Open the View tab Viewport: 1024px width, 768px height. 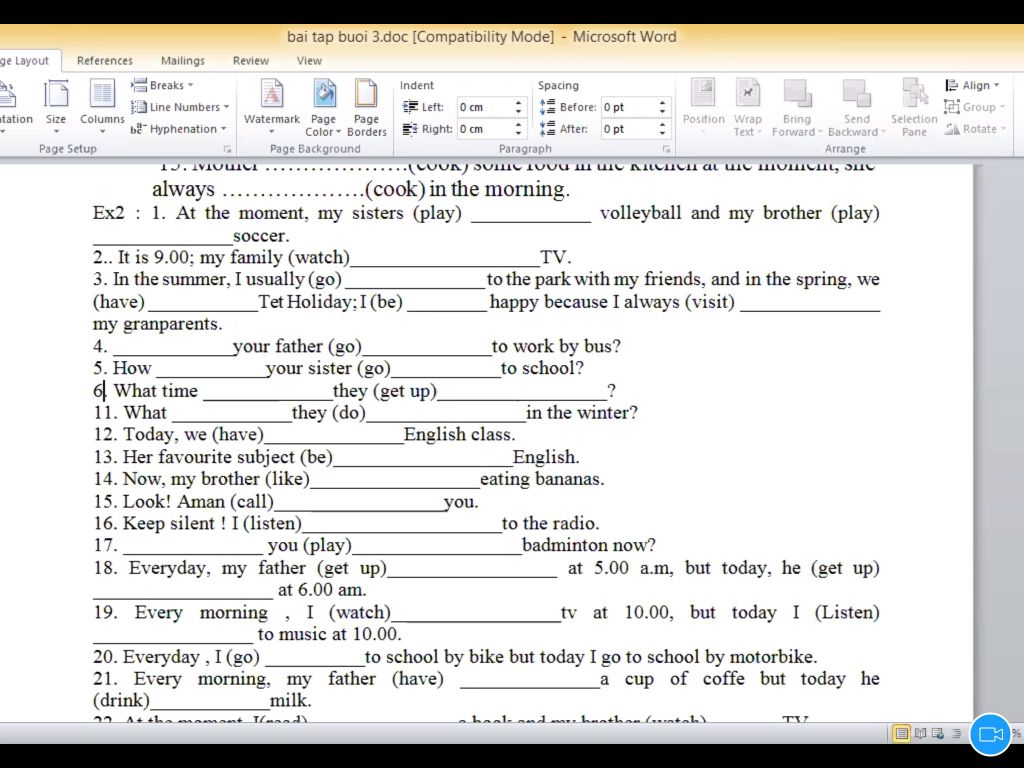pos(309,61)
